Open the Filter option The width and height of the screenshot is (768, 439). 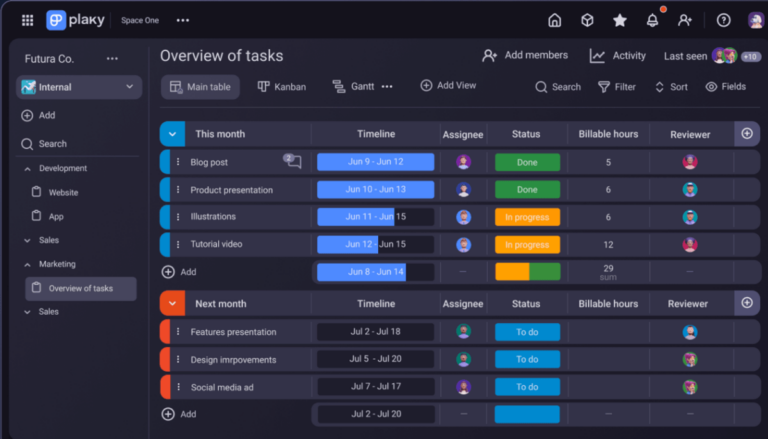(x=616, y=87)
